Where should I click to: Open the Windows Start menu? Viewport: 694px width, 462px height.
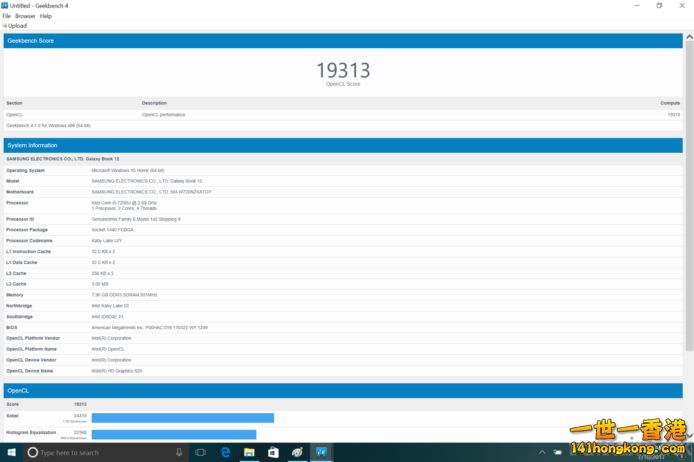(12, 452)
